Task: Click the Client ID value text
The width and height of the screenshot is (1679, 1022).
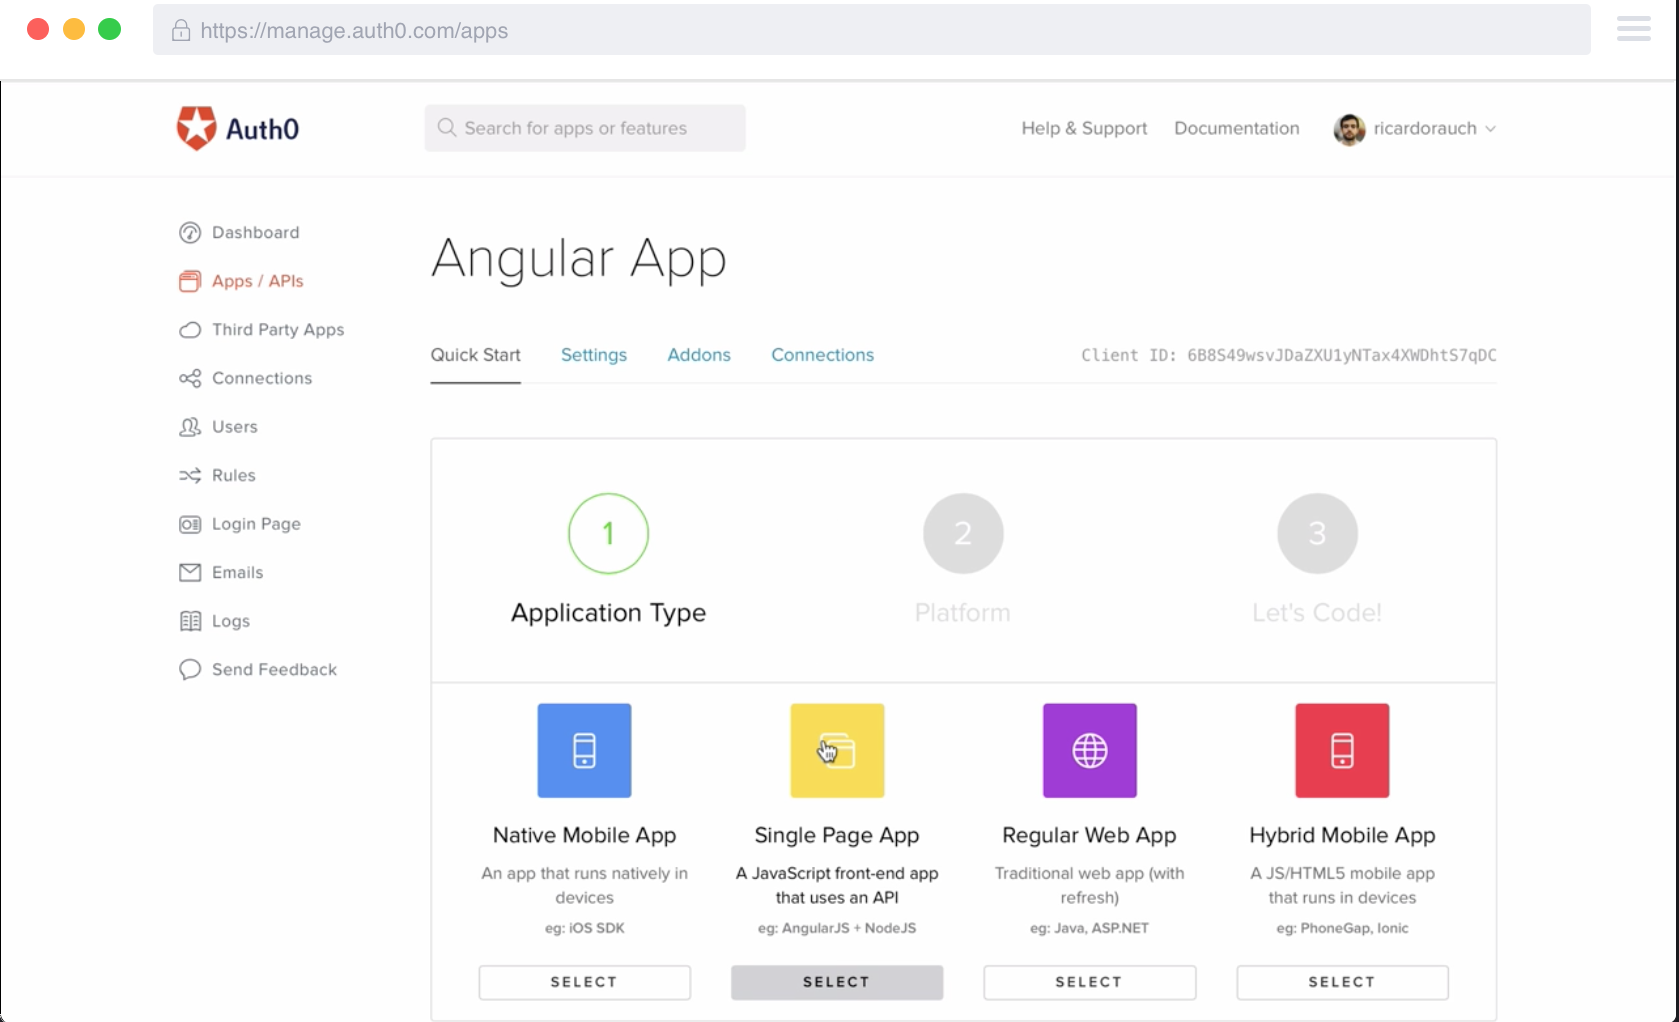Action: pyautogui.click(x=1341, y=355)
